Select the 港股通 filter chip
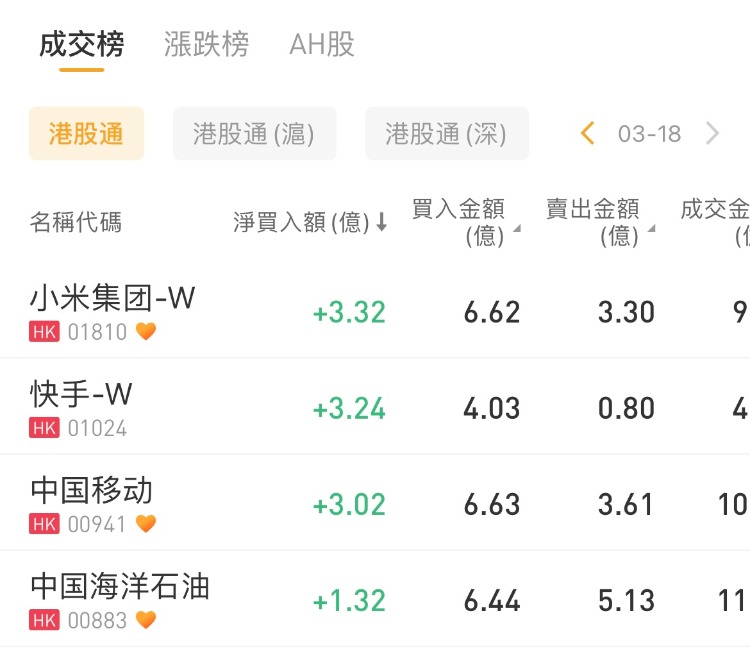Image resolution: width=750 pixels, height=647 pixels. [86, 134]
